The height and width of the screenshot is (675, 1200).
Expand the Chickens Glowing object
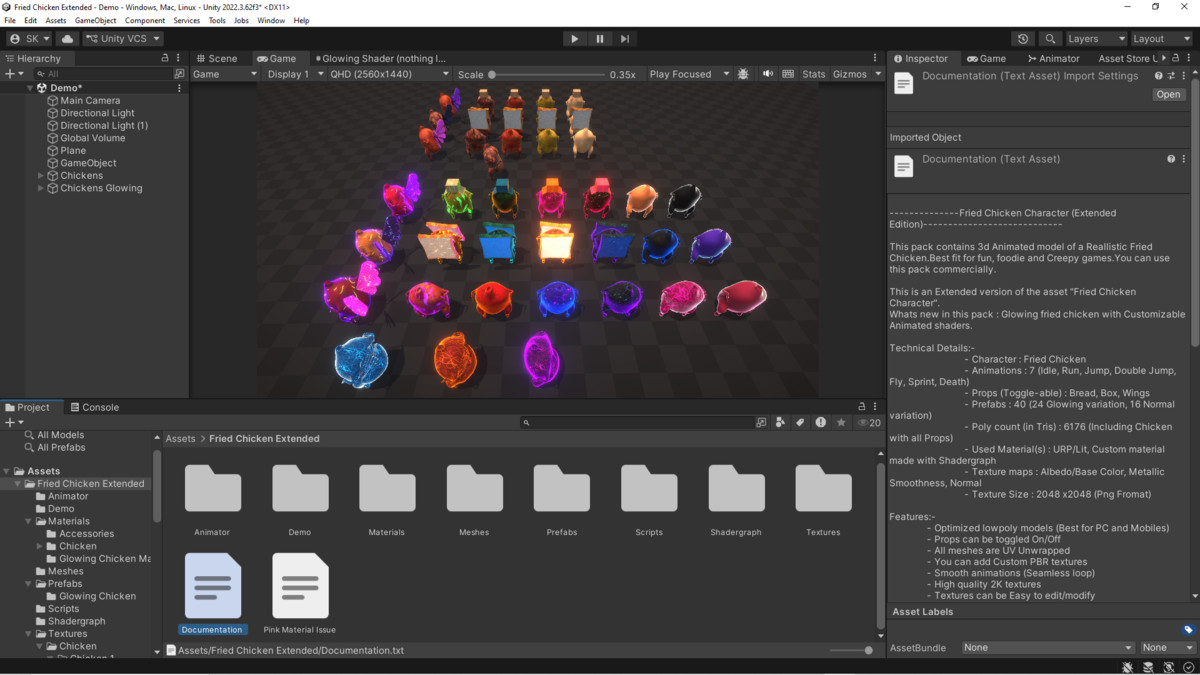point(41,188)
